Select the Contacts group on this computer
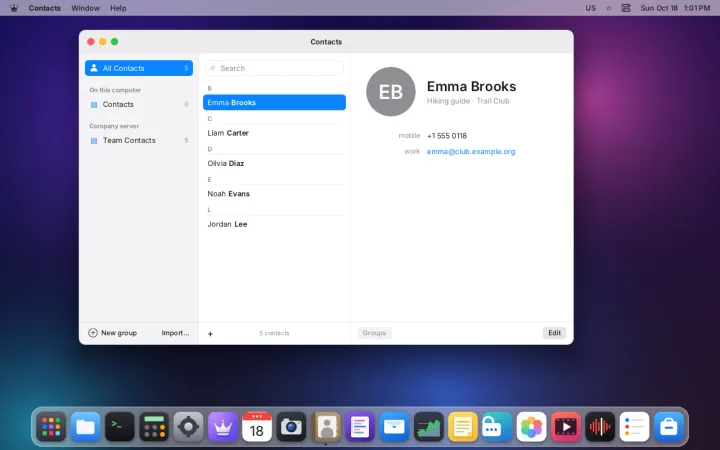 point(139,104)
